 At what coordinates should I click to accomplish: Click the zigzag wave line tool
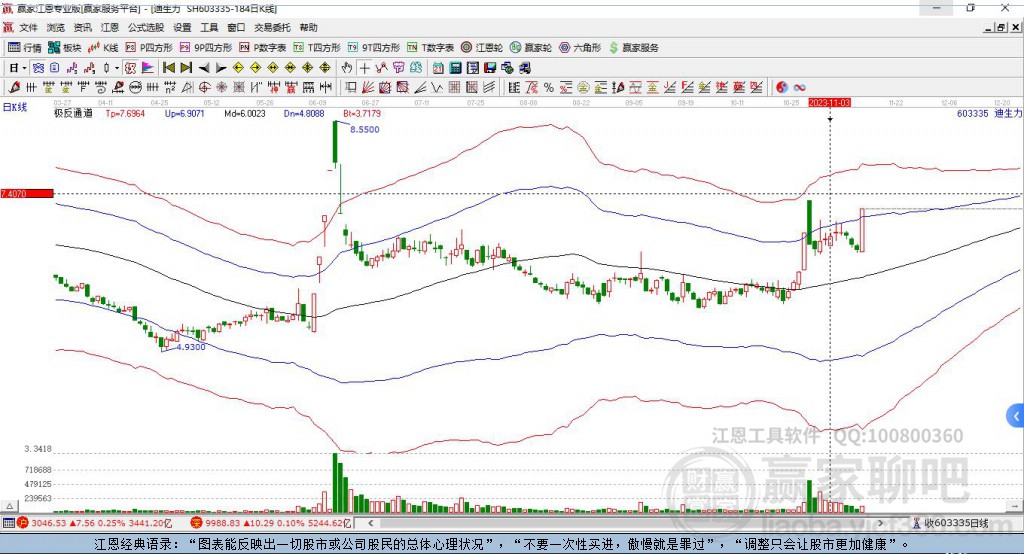(x=437, y=88)
